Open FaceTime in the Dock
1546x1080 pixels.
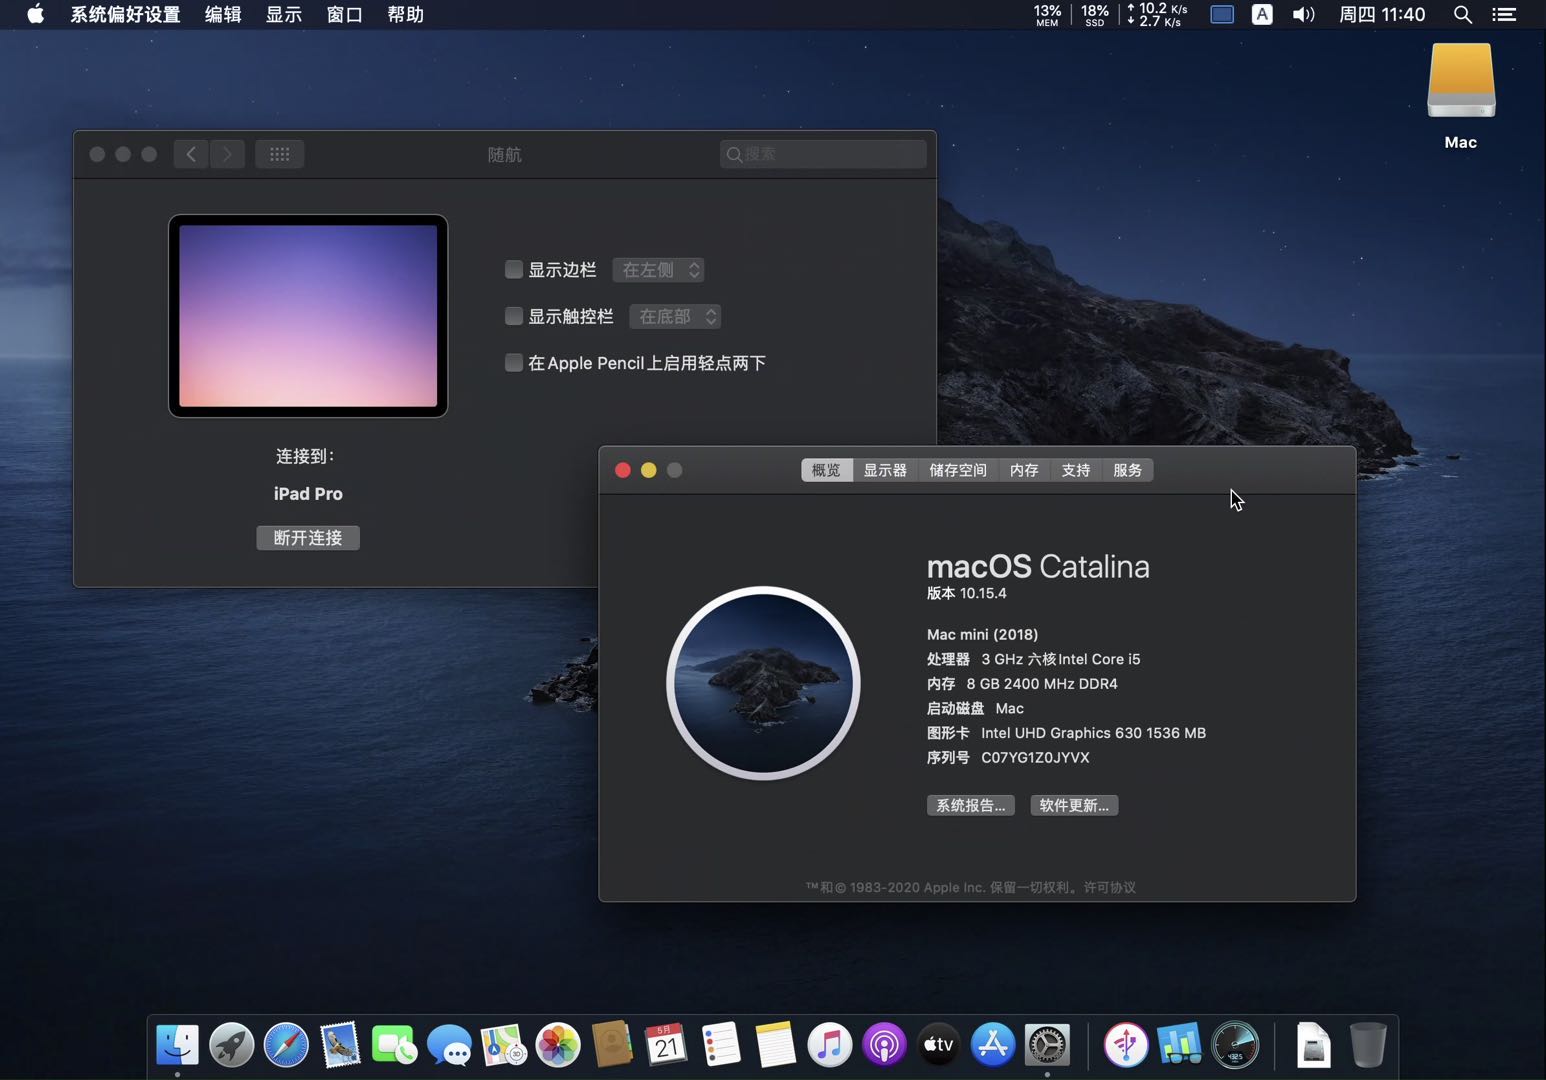394,1045
